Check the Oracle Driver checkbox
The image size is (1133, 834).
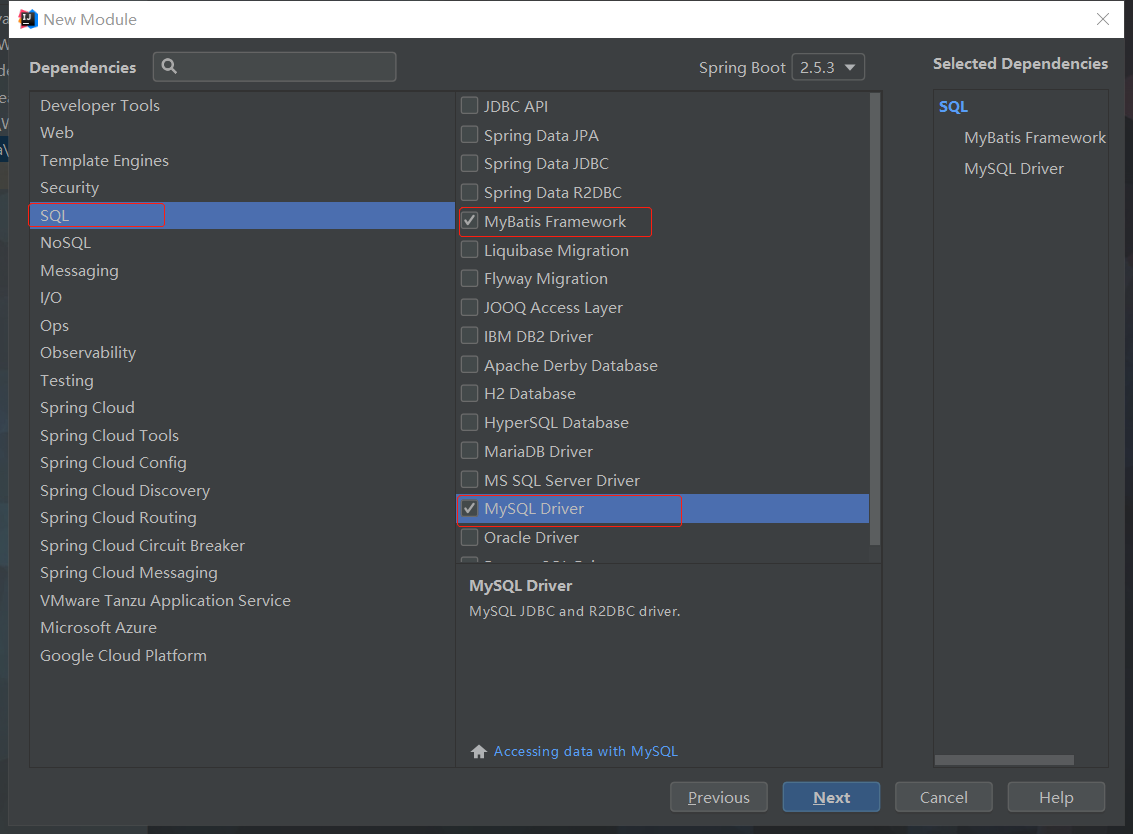pyautogui.click(x=470, y=537)
